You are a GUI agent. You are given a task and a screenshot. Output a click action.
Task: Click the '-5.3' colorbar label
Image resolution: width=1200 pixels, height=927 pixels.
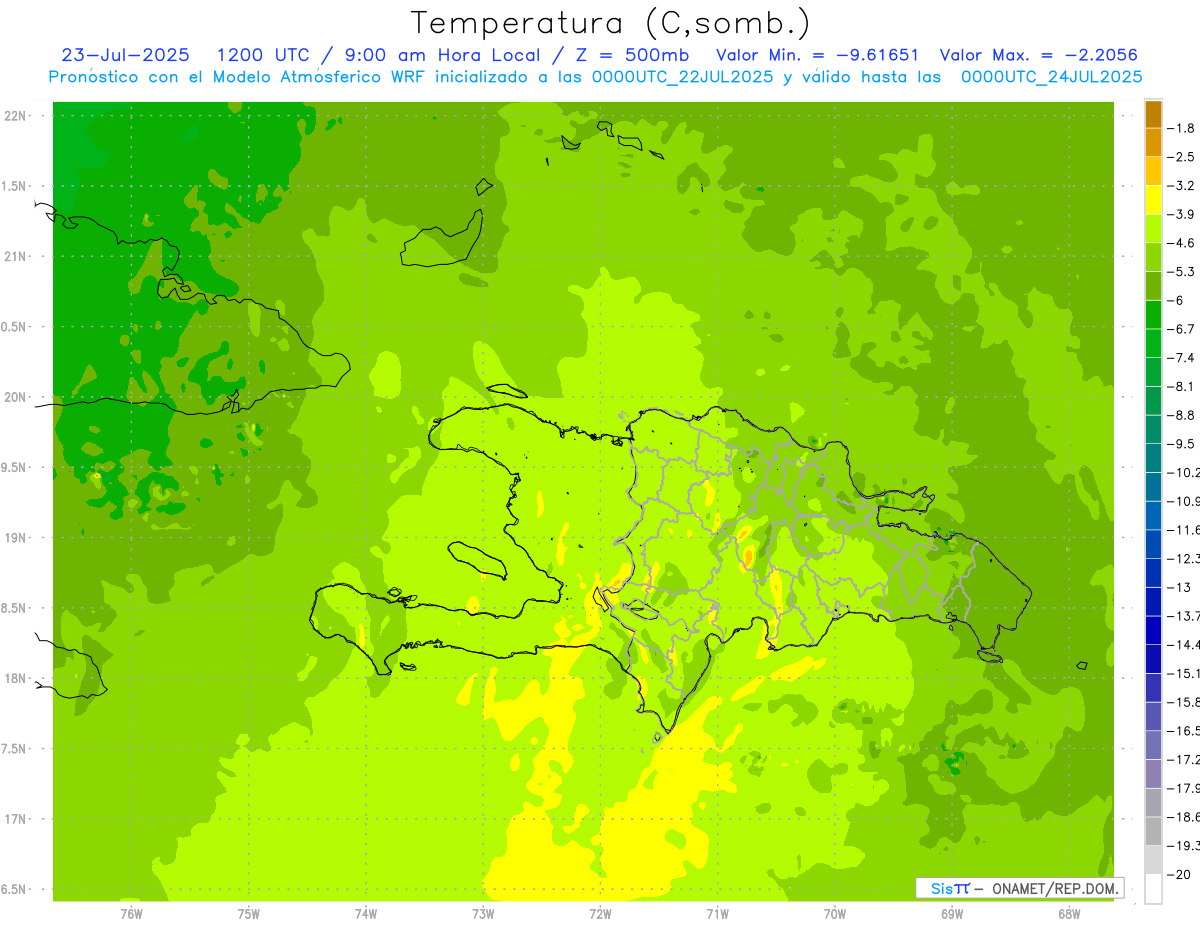pyautogui.click(x=1181, y=272)
